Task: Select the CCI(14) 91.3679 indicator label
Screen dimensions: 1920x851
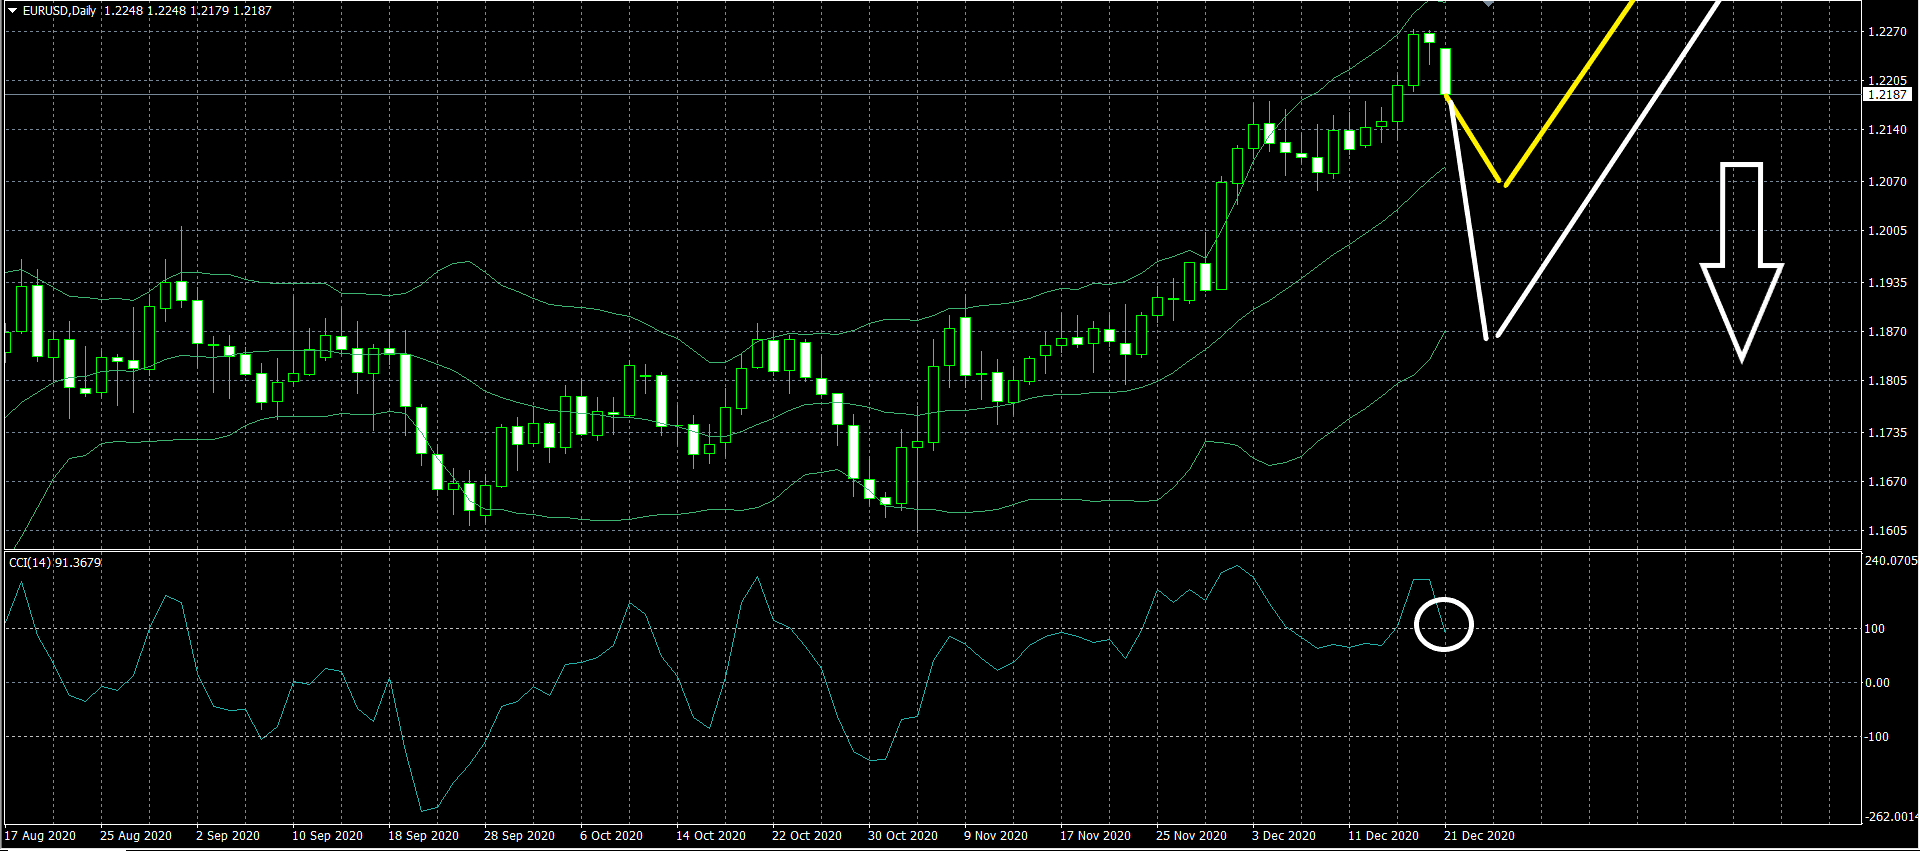Action: click(55, 563)
